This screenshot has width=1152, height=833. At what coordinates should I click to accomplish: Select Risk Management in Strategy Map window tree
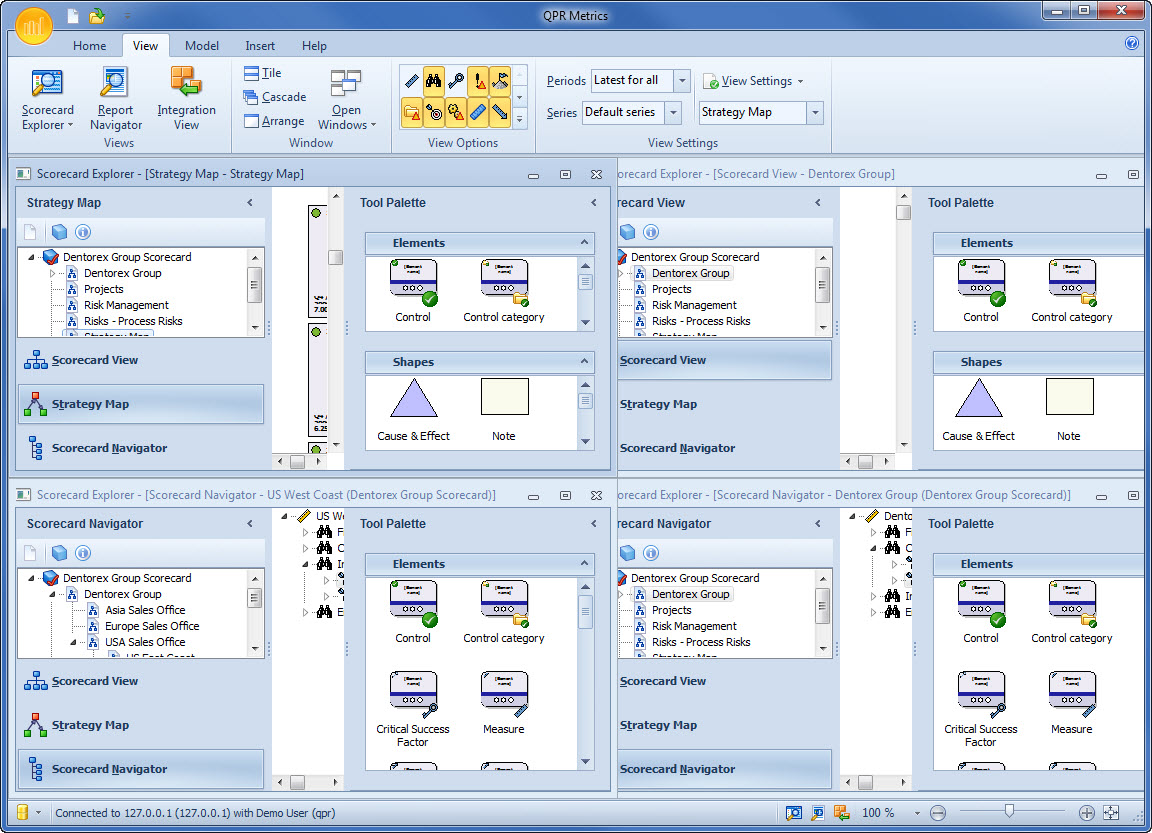coord(126,305)
